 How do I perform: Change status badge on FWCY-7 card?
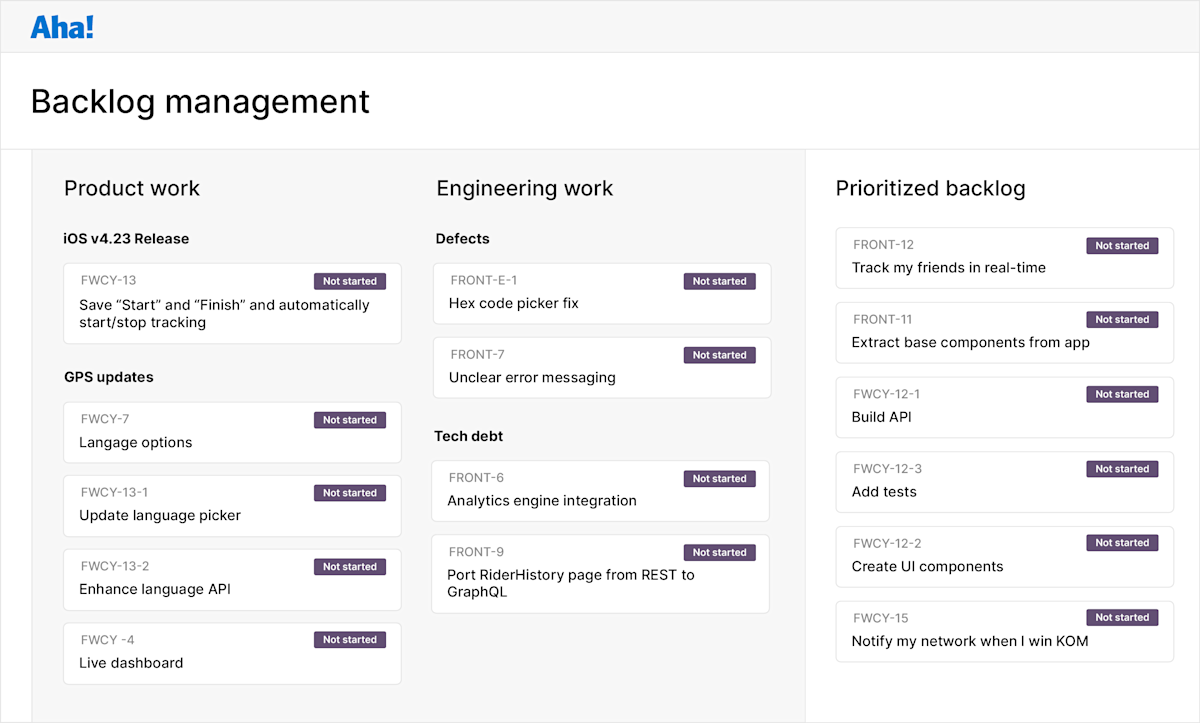pyautogui.click(x=349, y=419)
